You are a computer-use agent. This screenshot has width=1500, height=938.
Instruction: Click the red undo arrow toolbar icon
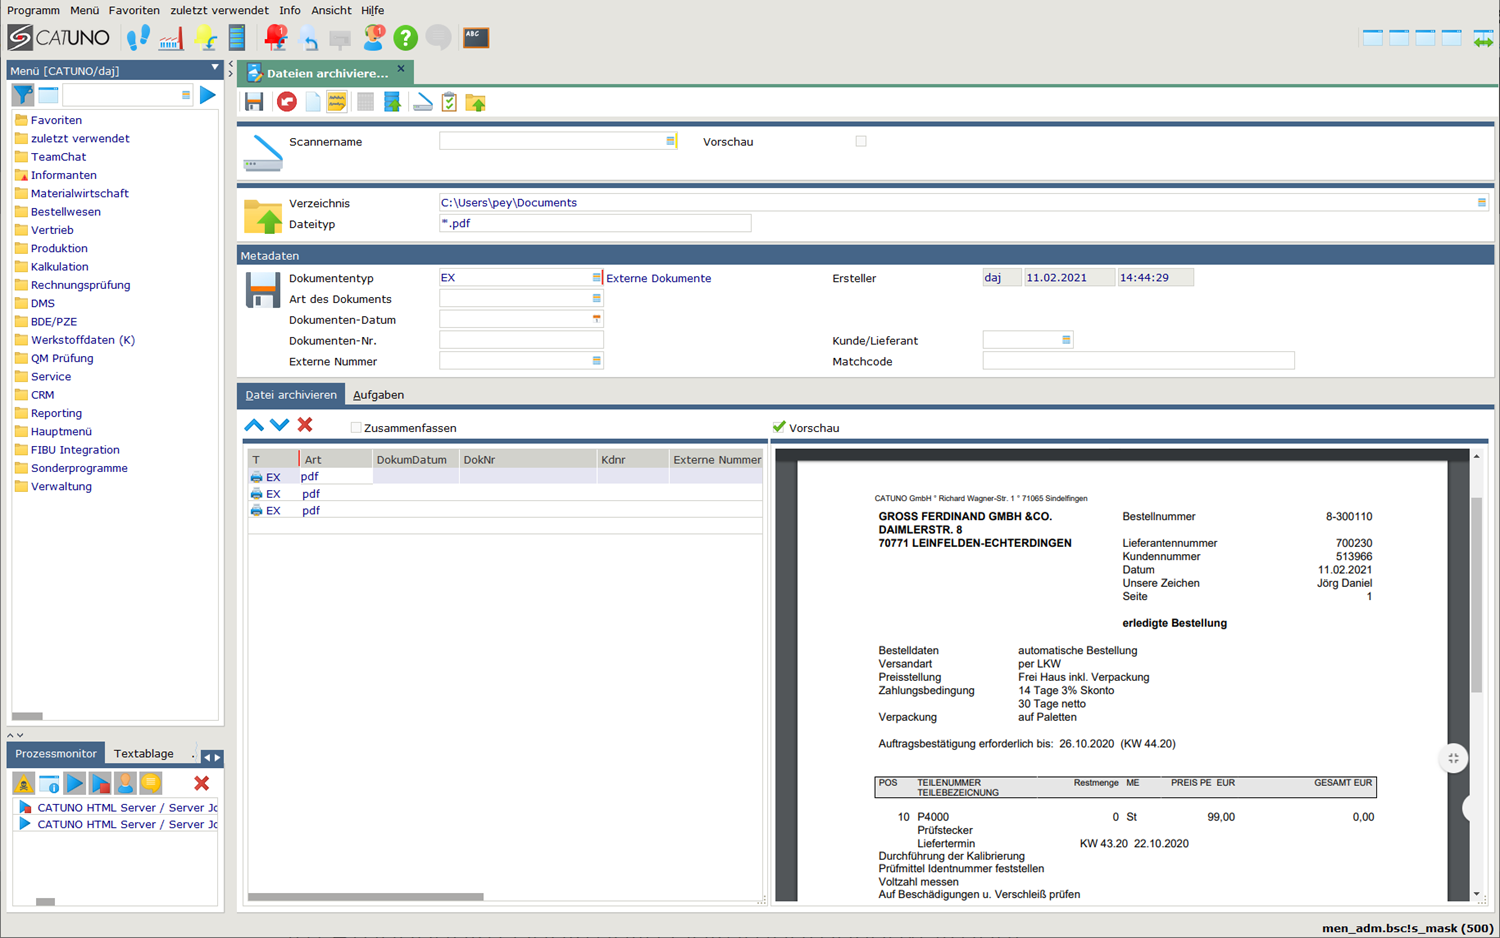(x=287, y=102)
